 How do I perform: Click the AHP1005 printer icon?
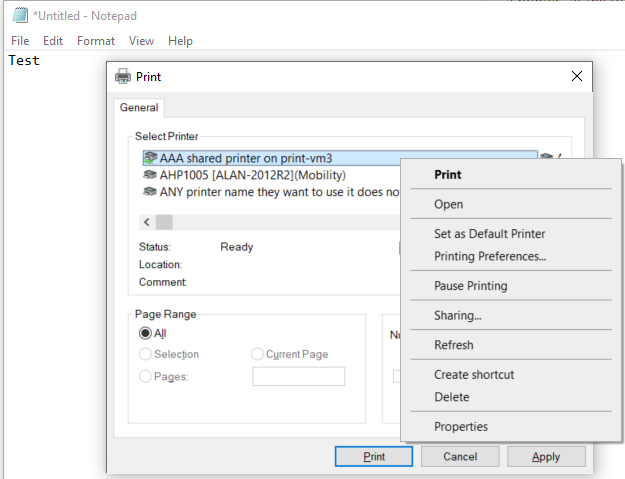click(x=150, y=175)
